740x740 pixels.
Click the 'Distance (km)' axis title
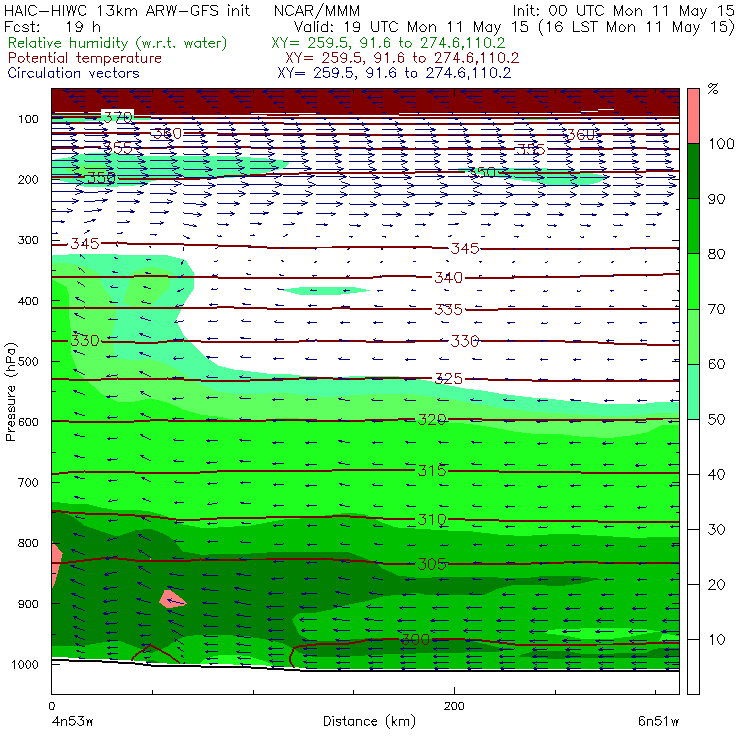click(x=369, y=721)
